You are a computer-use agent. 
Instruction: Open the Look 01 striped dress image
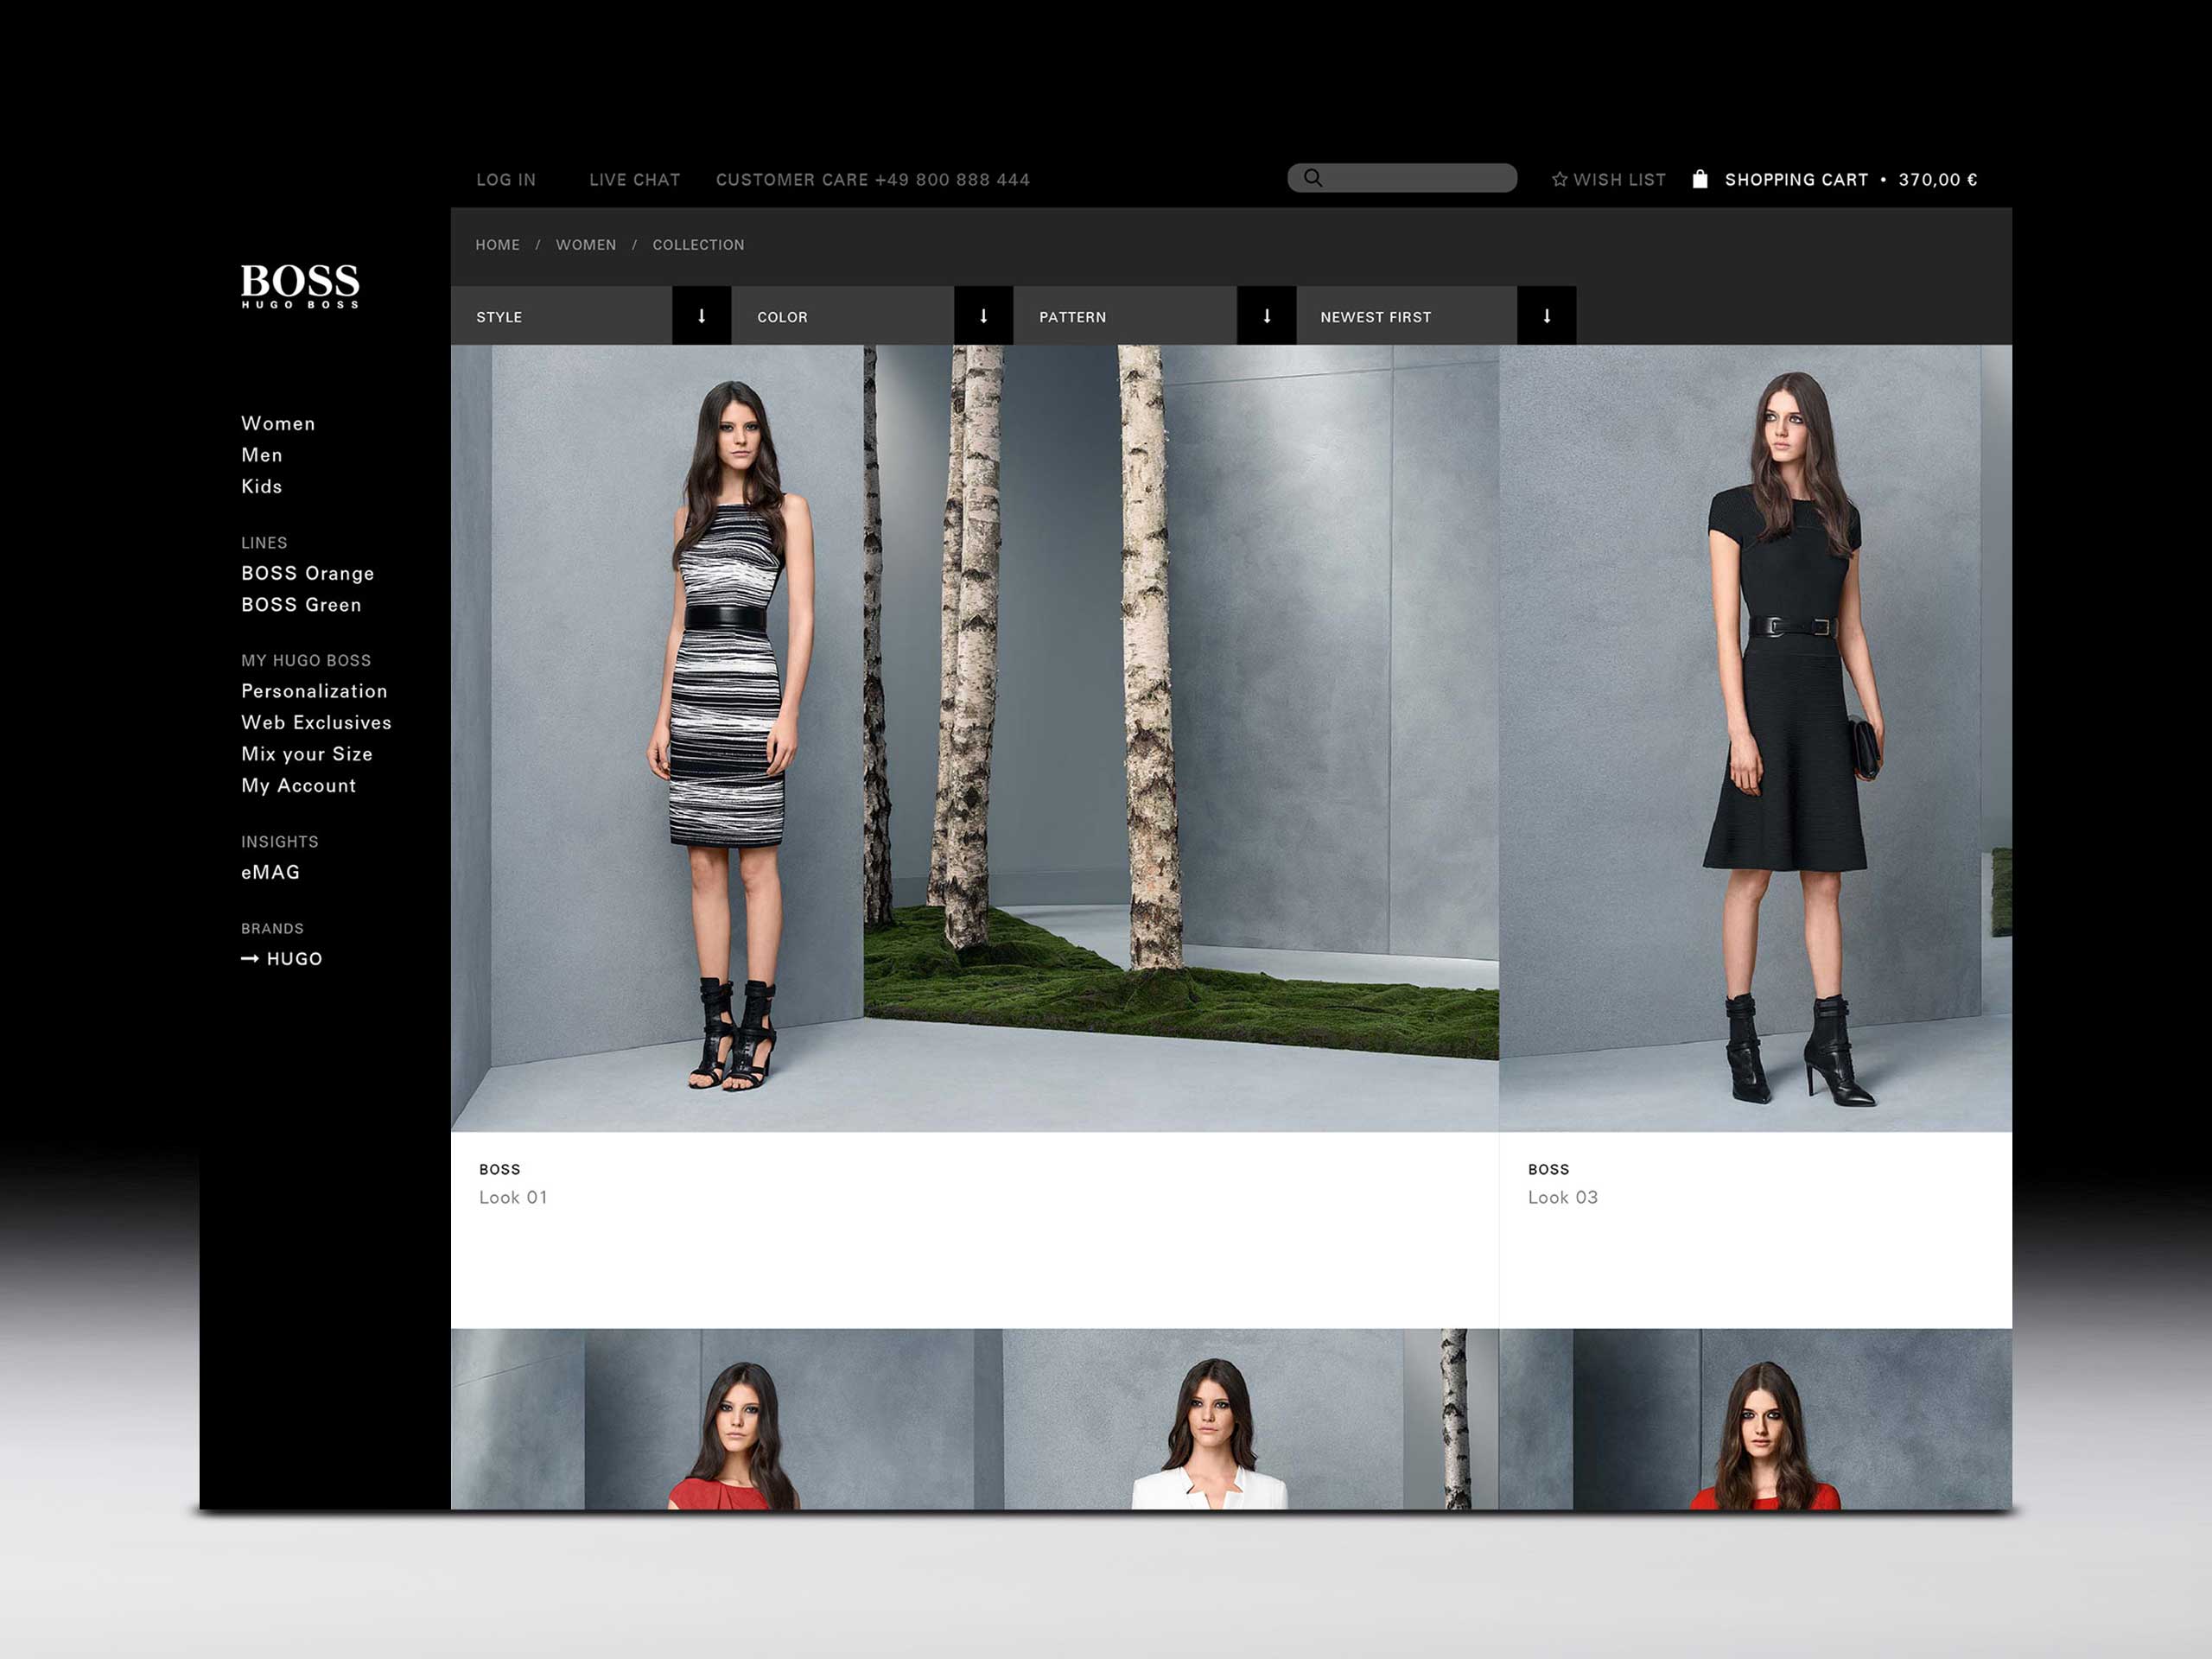click(x=975, y=738)
